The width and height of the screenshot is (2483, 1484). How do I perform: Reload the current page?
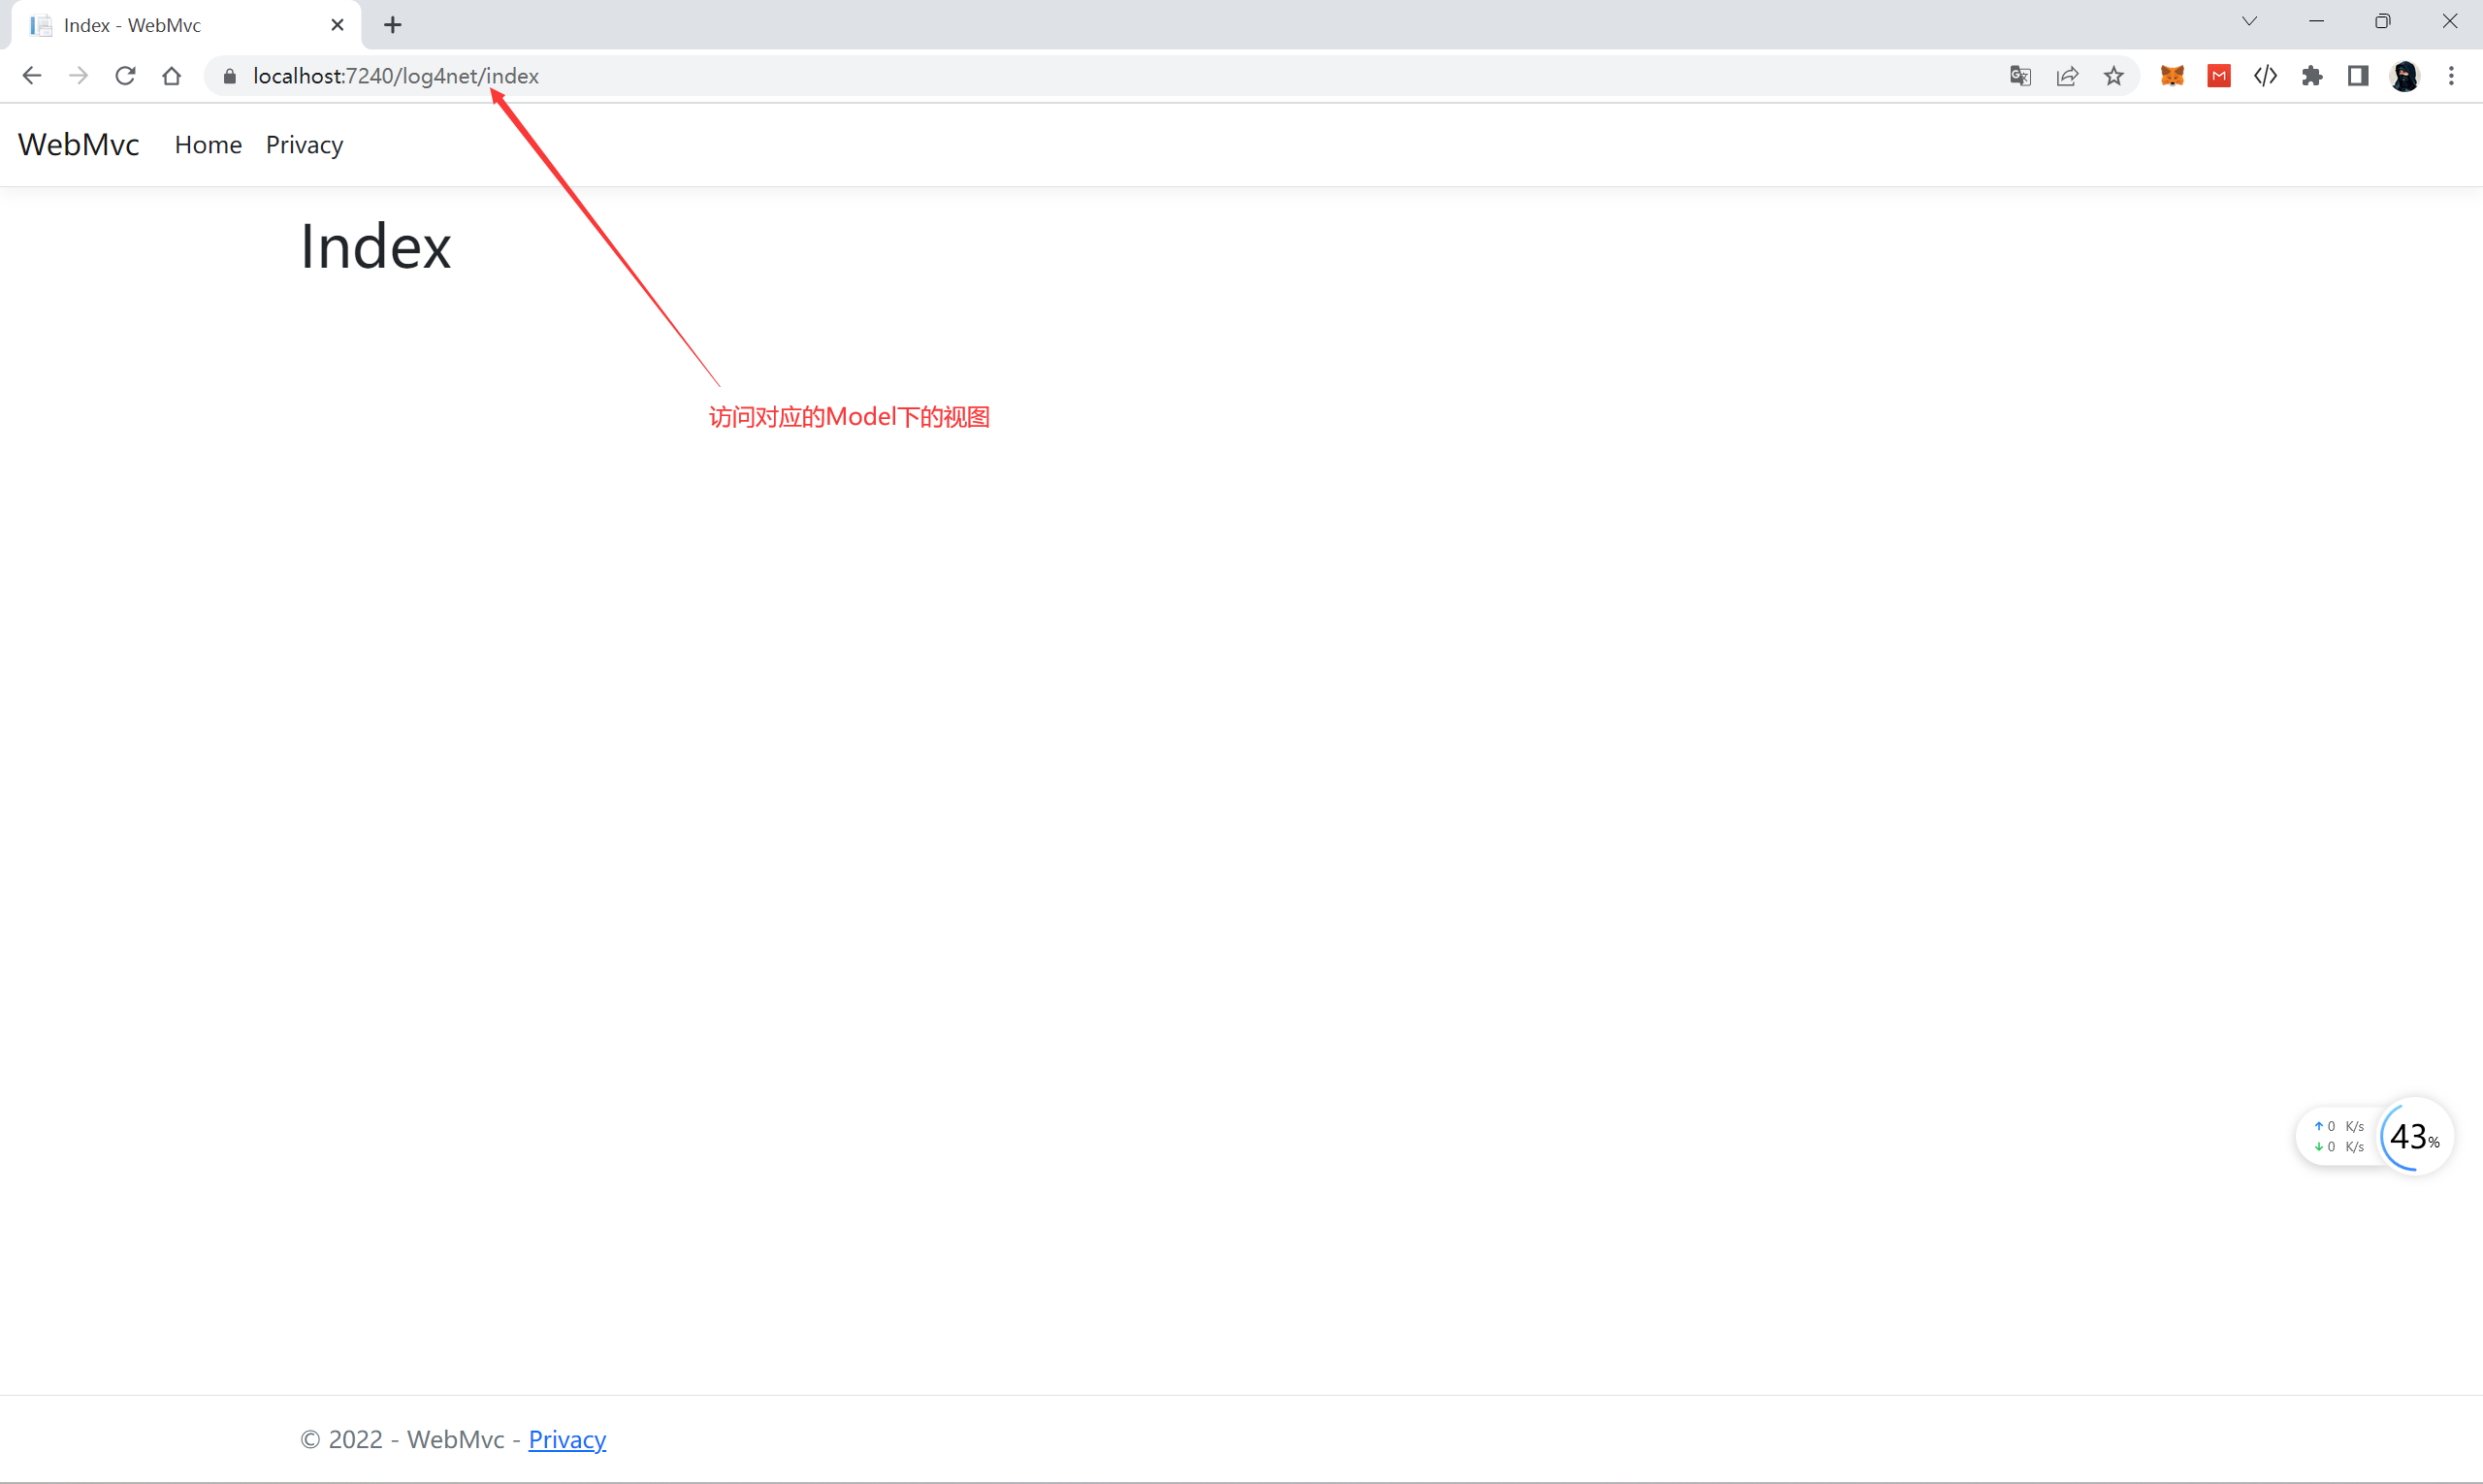125,76
